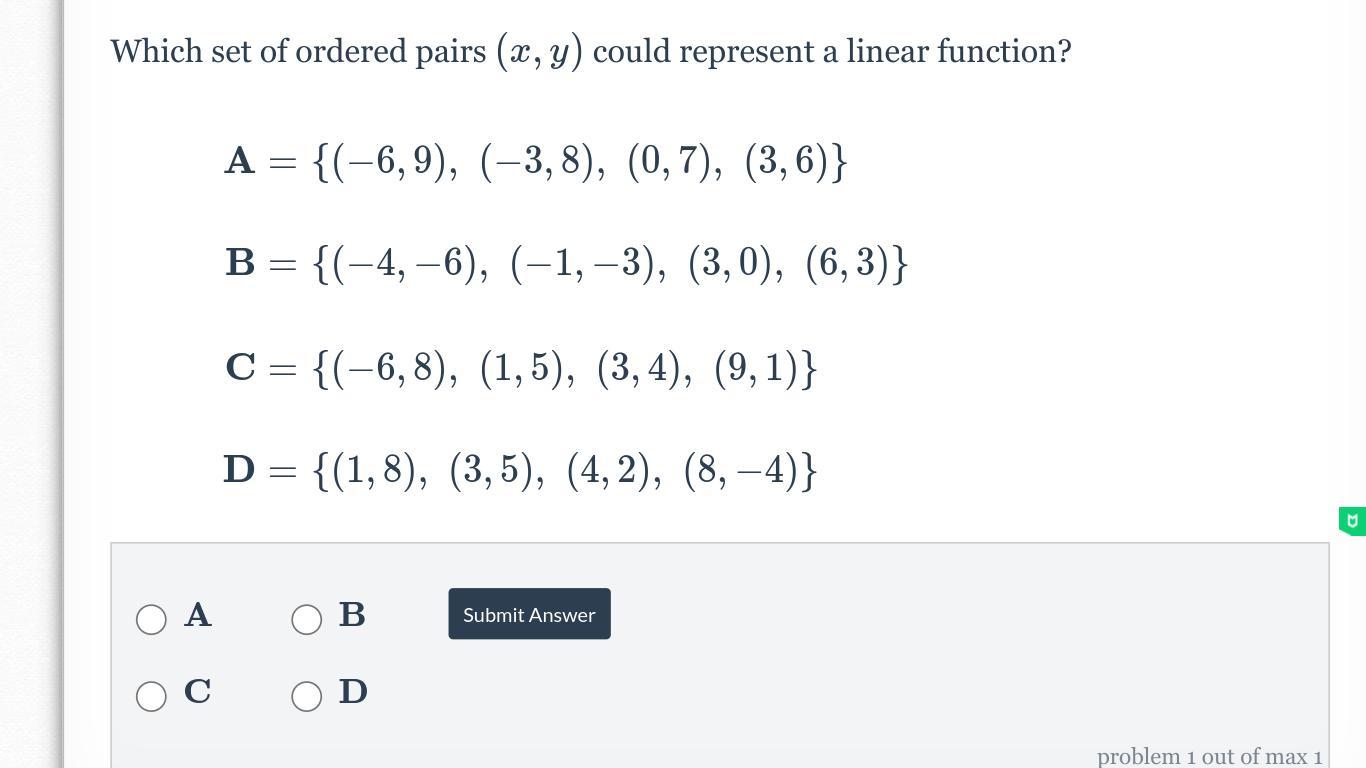Click set A's ordered pairs equation
The height and width of the screenshot is (768, 1366).
click(x=536, y=161)
